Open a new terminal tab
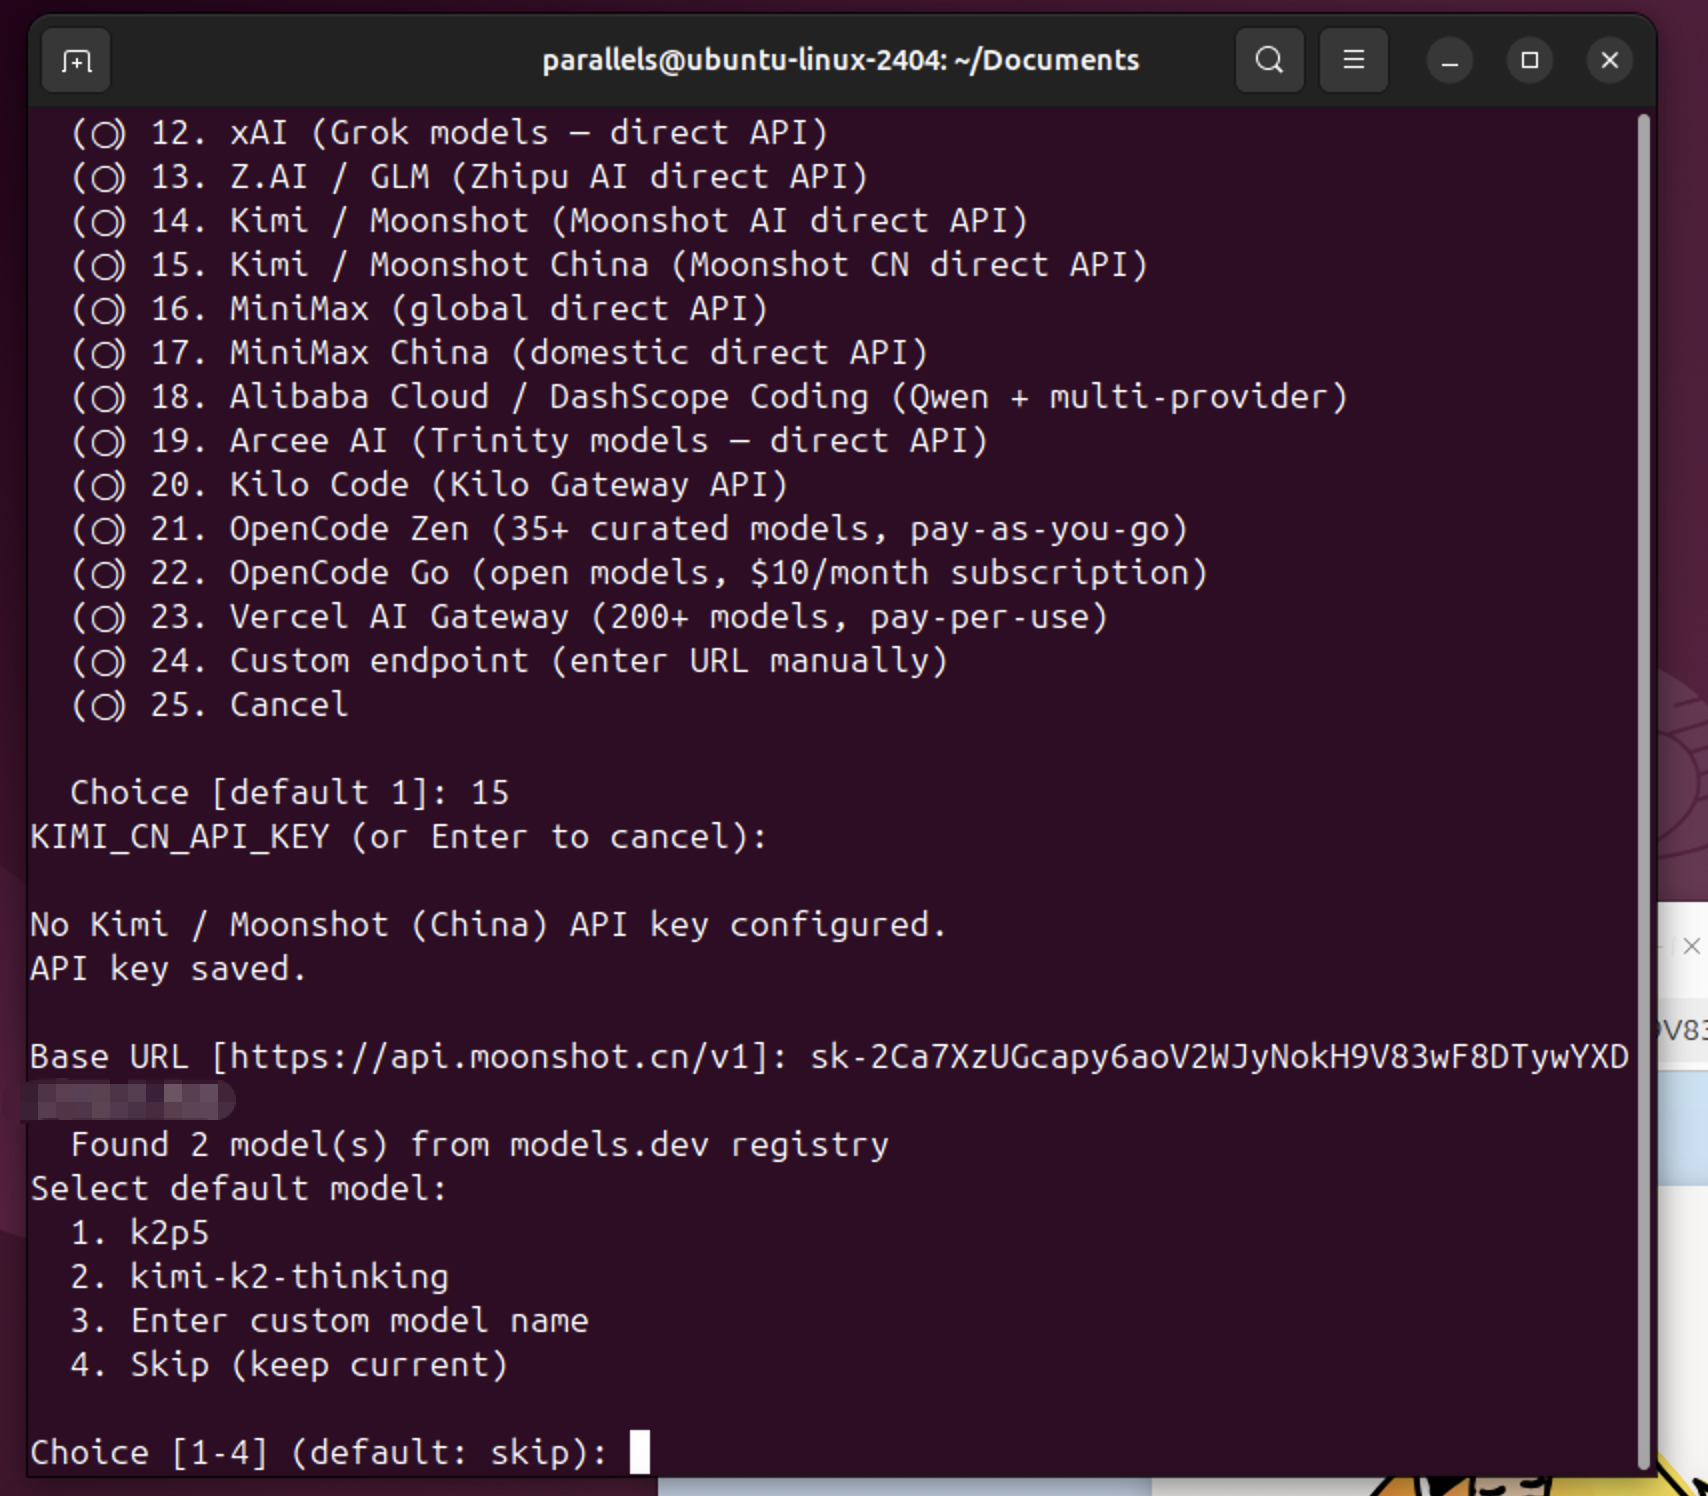 (x=76, y=61)
